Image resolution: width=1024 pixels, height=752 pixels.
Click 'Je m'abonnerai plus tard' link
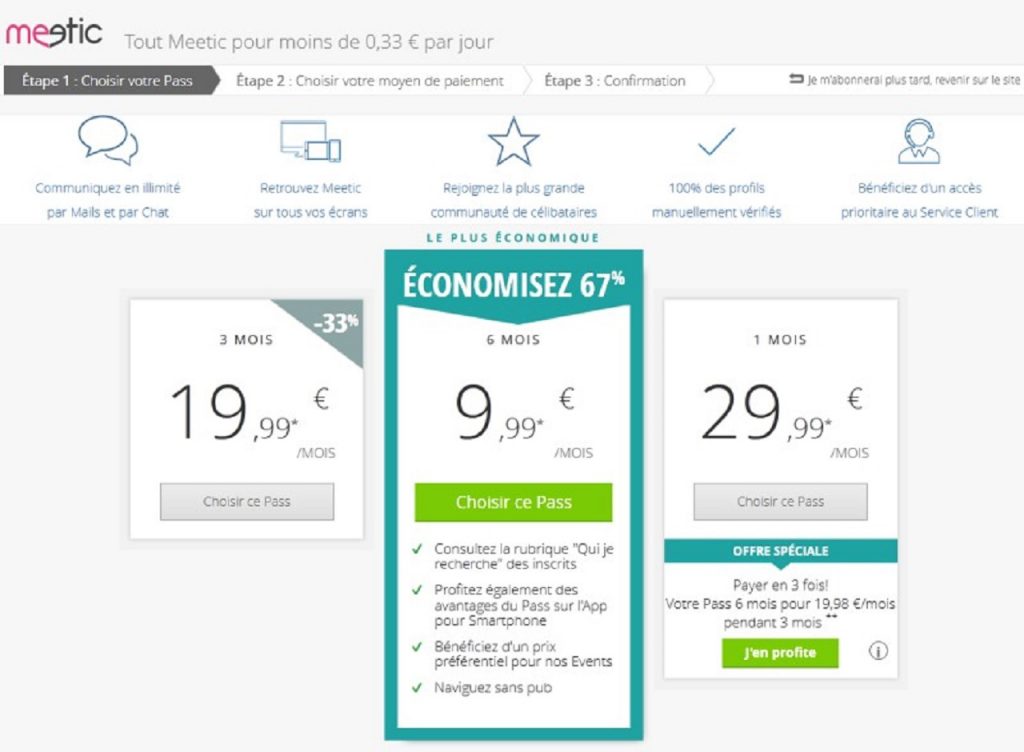pos(914,81)
